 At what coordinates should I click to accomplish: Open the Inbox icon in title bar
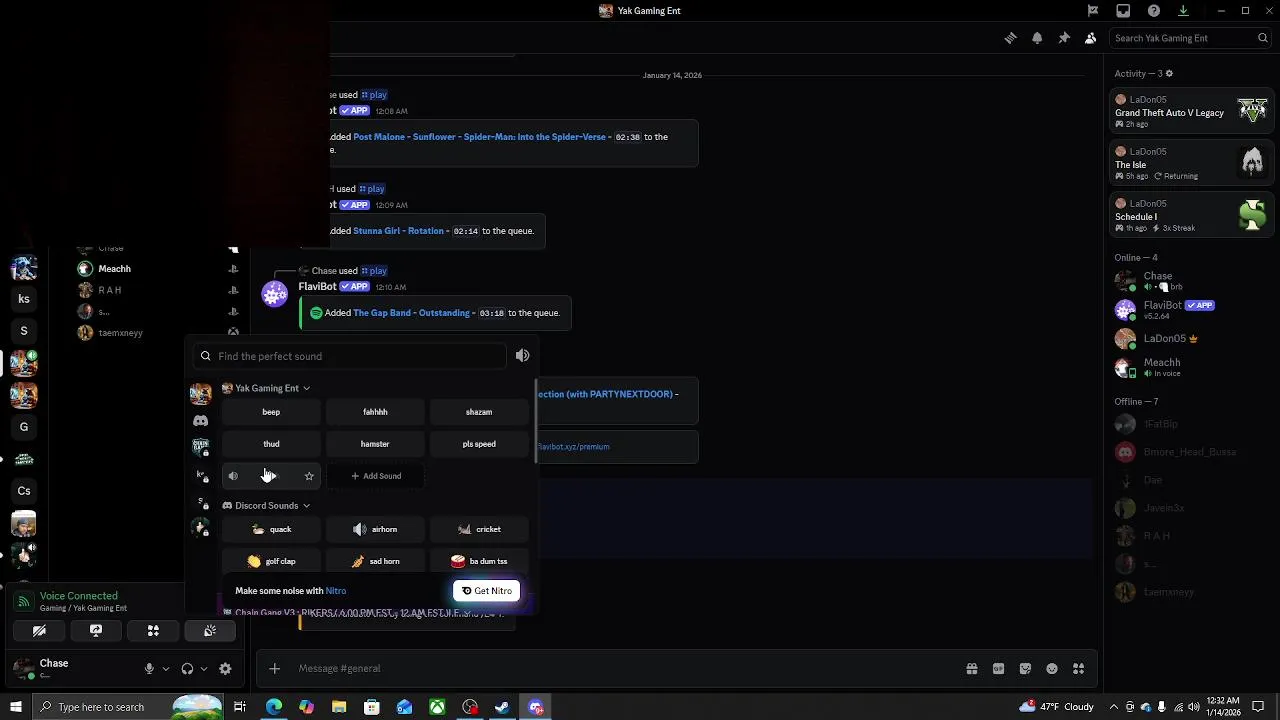click(x=1123, y=11)
